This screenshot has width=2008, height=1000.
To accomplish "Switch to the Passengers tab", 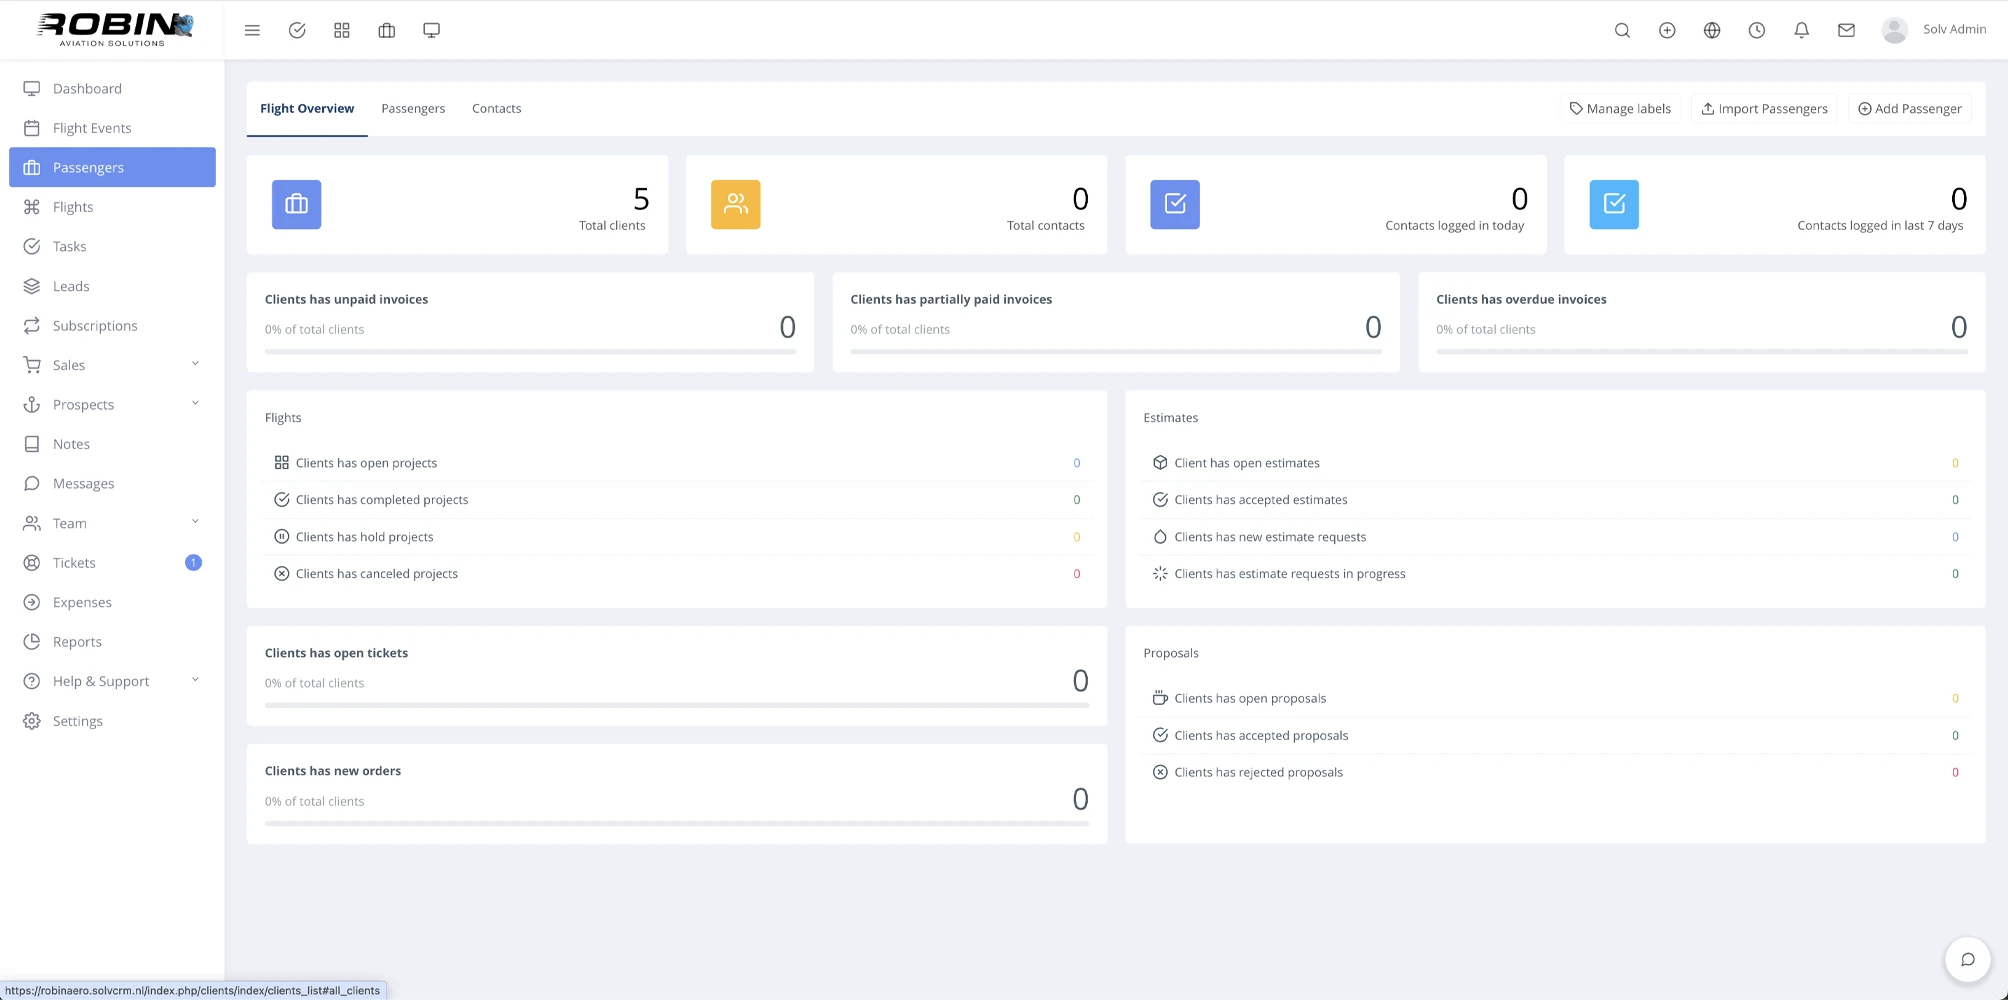I will 413,108.
